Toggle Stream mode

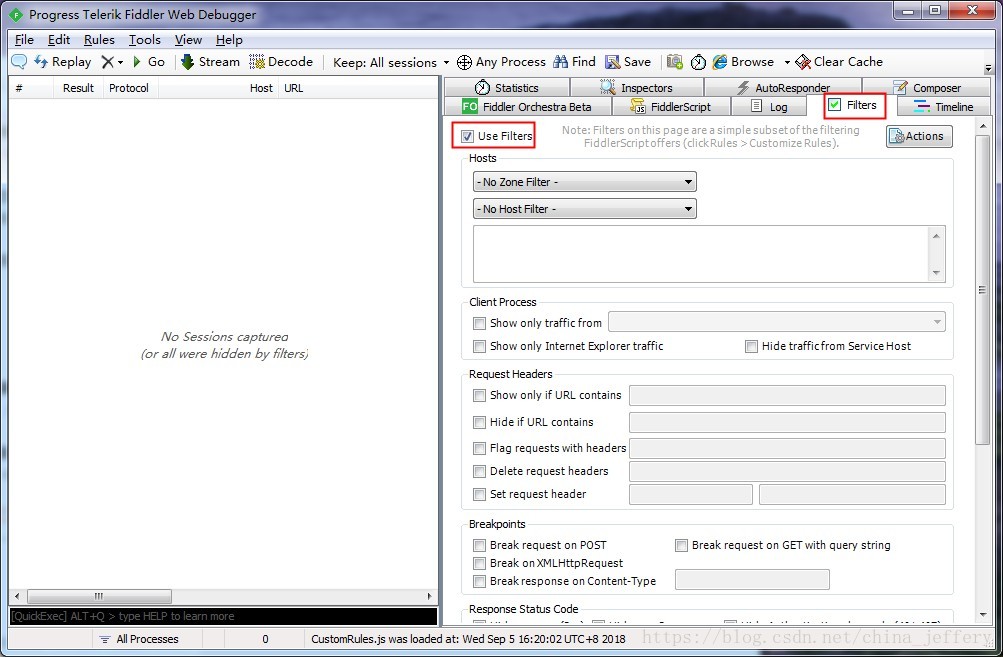pos(210,62)
